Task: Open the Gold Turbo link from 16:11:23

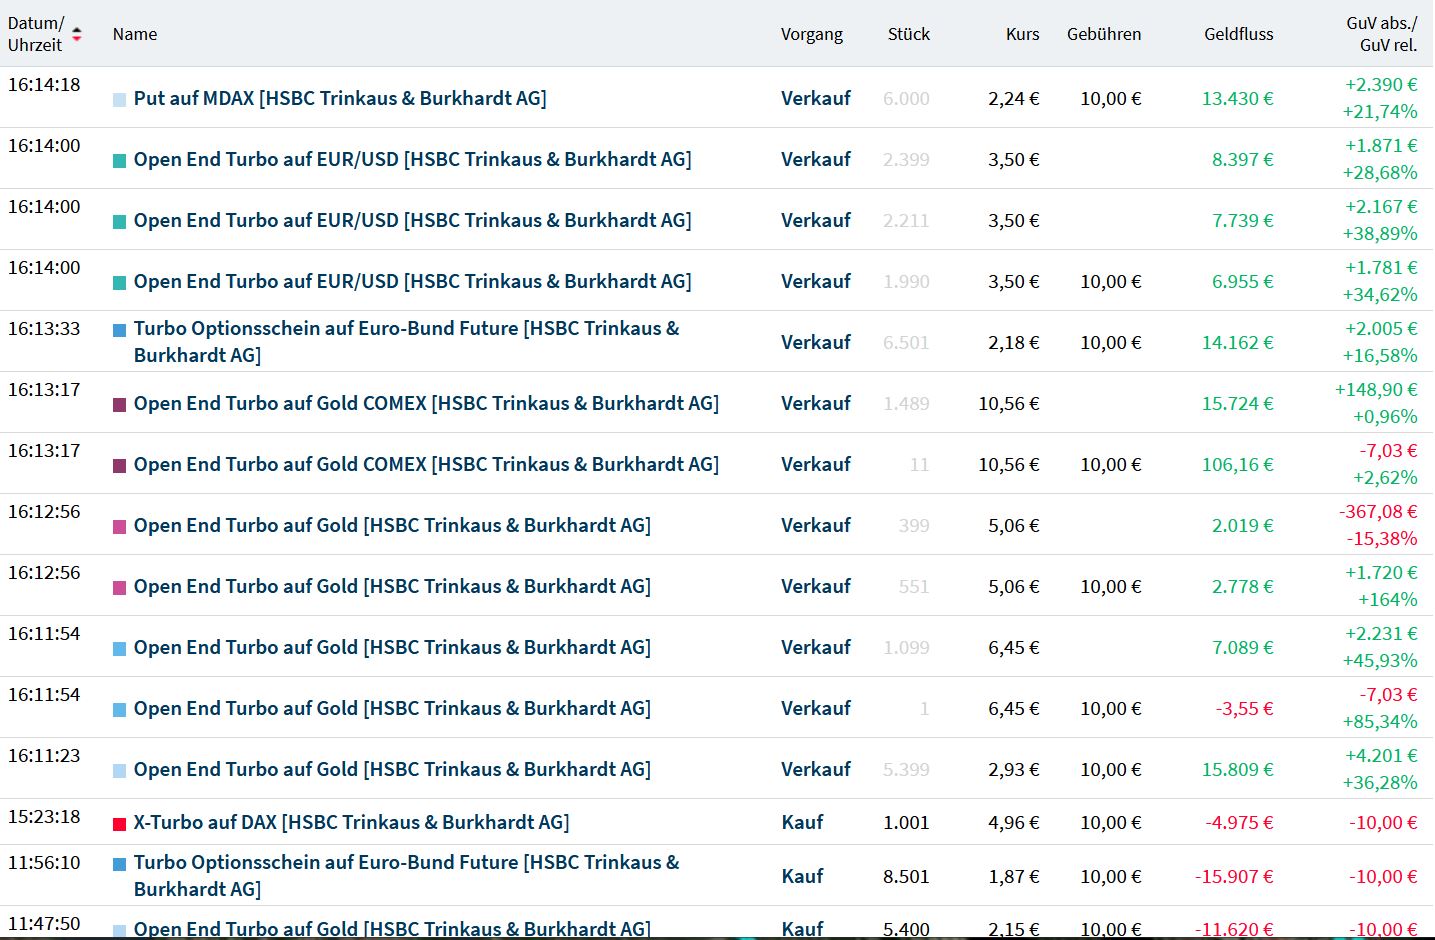Action: [x=392, y=769]
